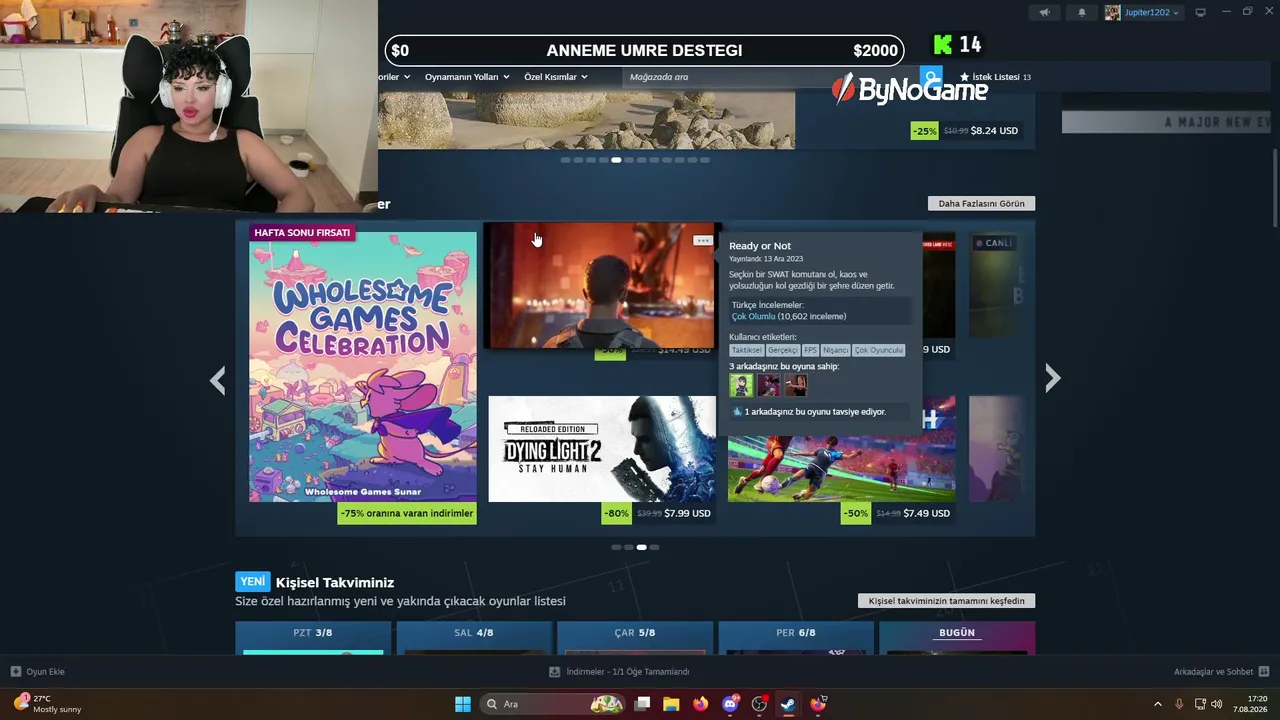The height and width of the screenshot is (720, 1280).
Task: Click the microphone tray icon
Action: coord(1179,704)
